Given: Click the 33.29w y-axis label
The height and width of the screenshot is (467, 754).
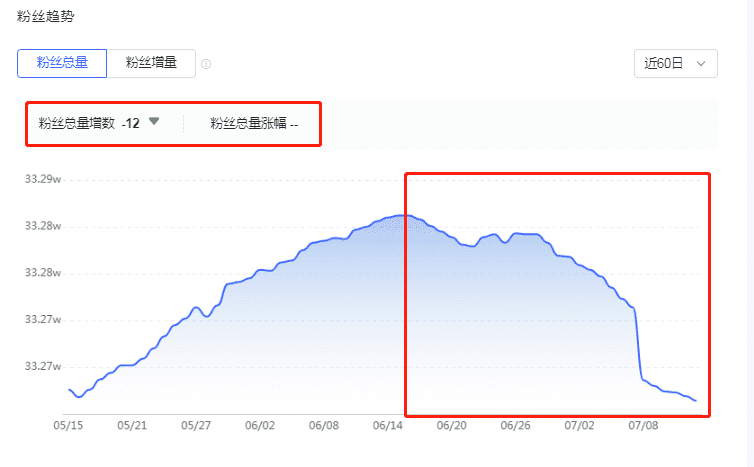Looking at the screenshot, I should pyautogui.click(x=43, y=179).
